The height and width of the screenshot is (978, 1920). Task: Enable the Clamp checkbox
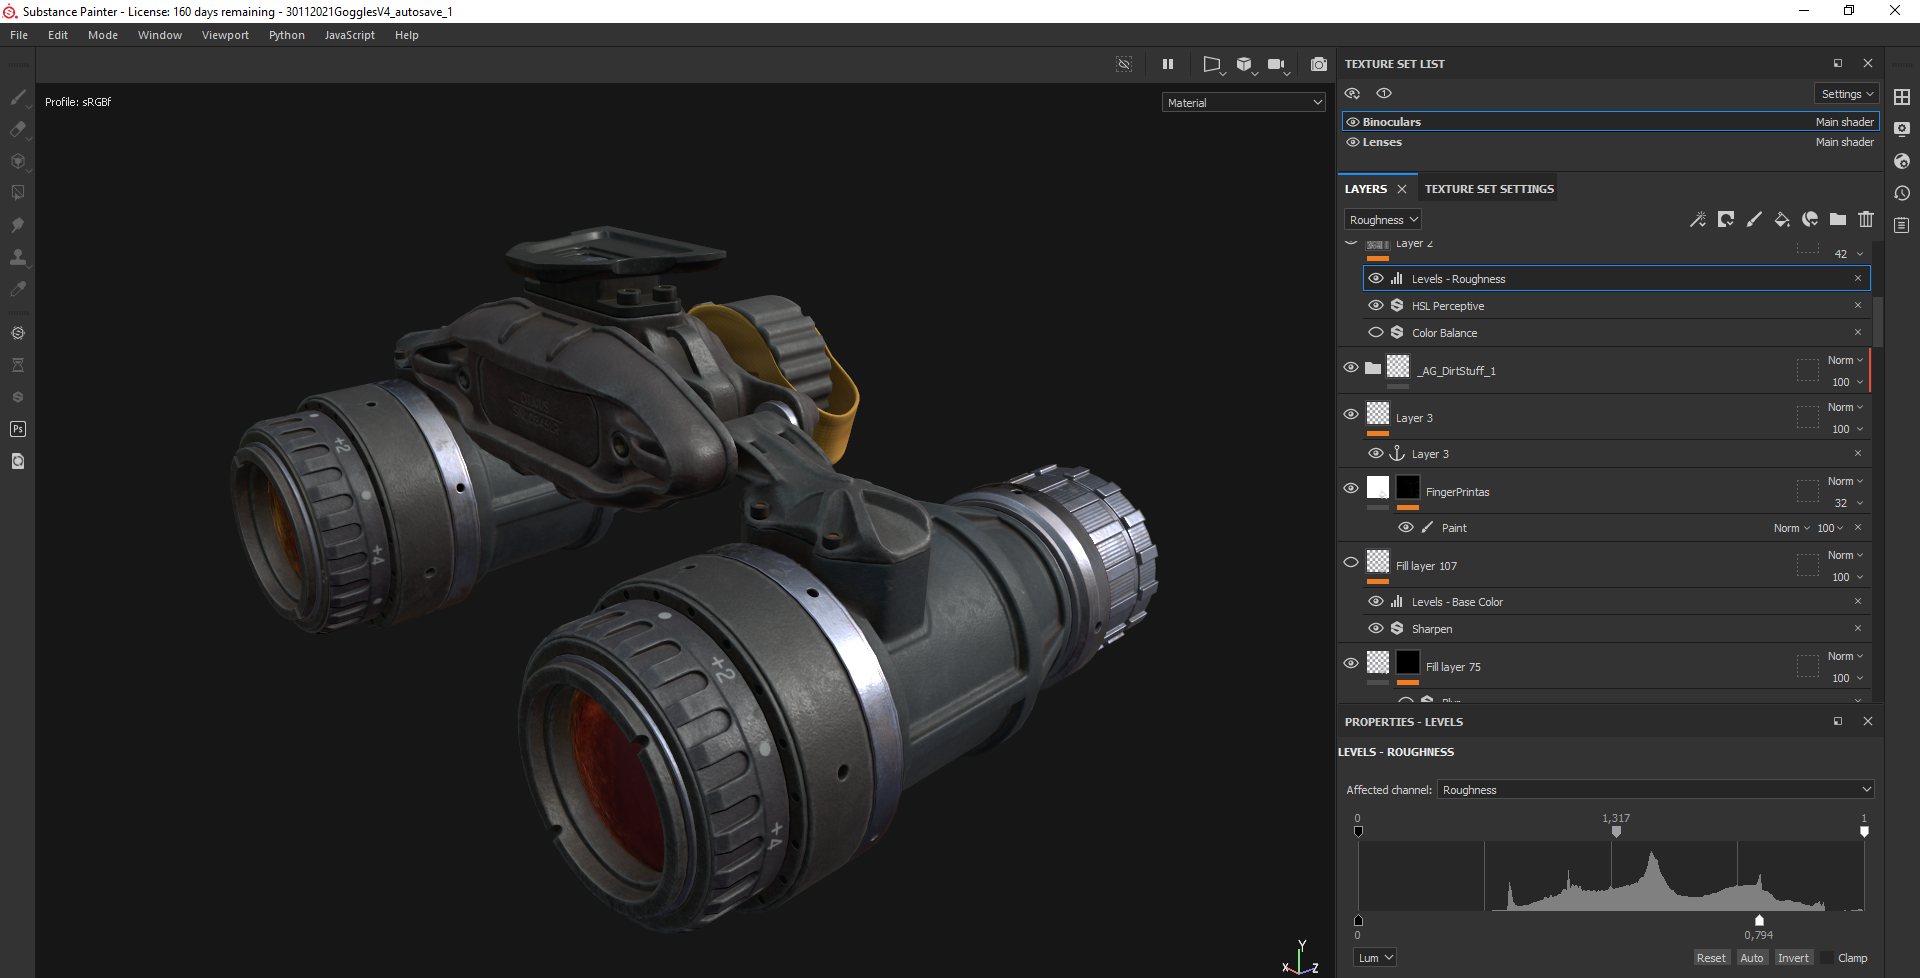coord(1828,958)
